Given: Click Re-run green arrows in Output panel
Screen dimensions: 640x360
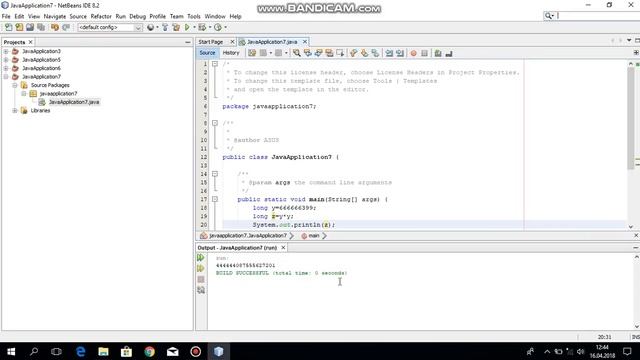Looking at the screenshot, I should [x=200, y=258].
